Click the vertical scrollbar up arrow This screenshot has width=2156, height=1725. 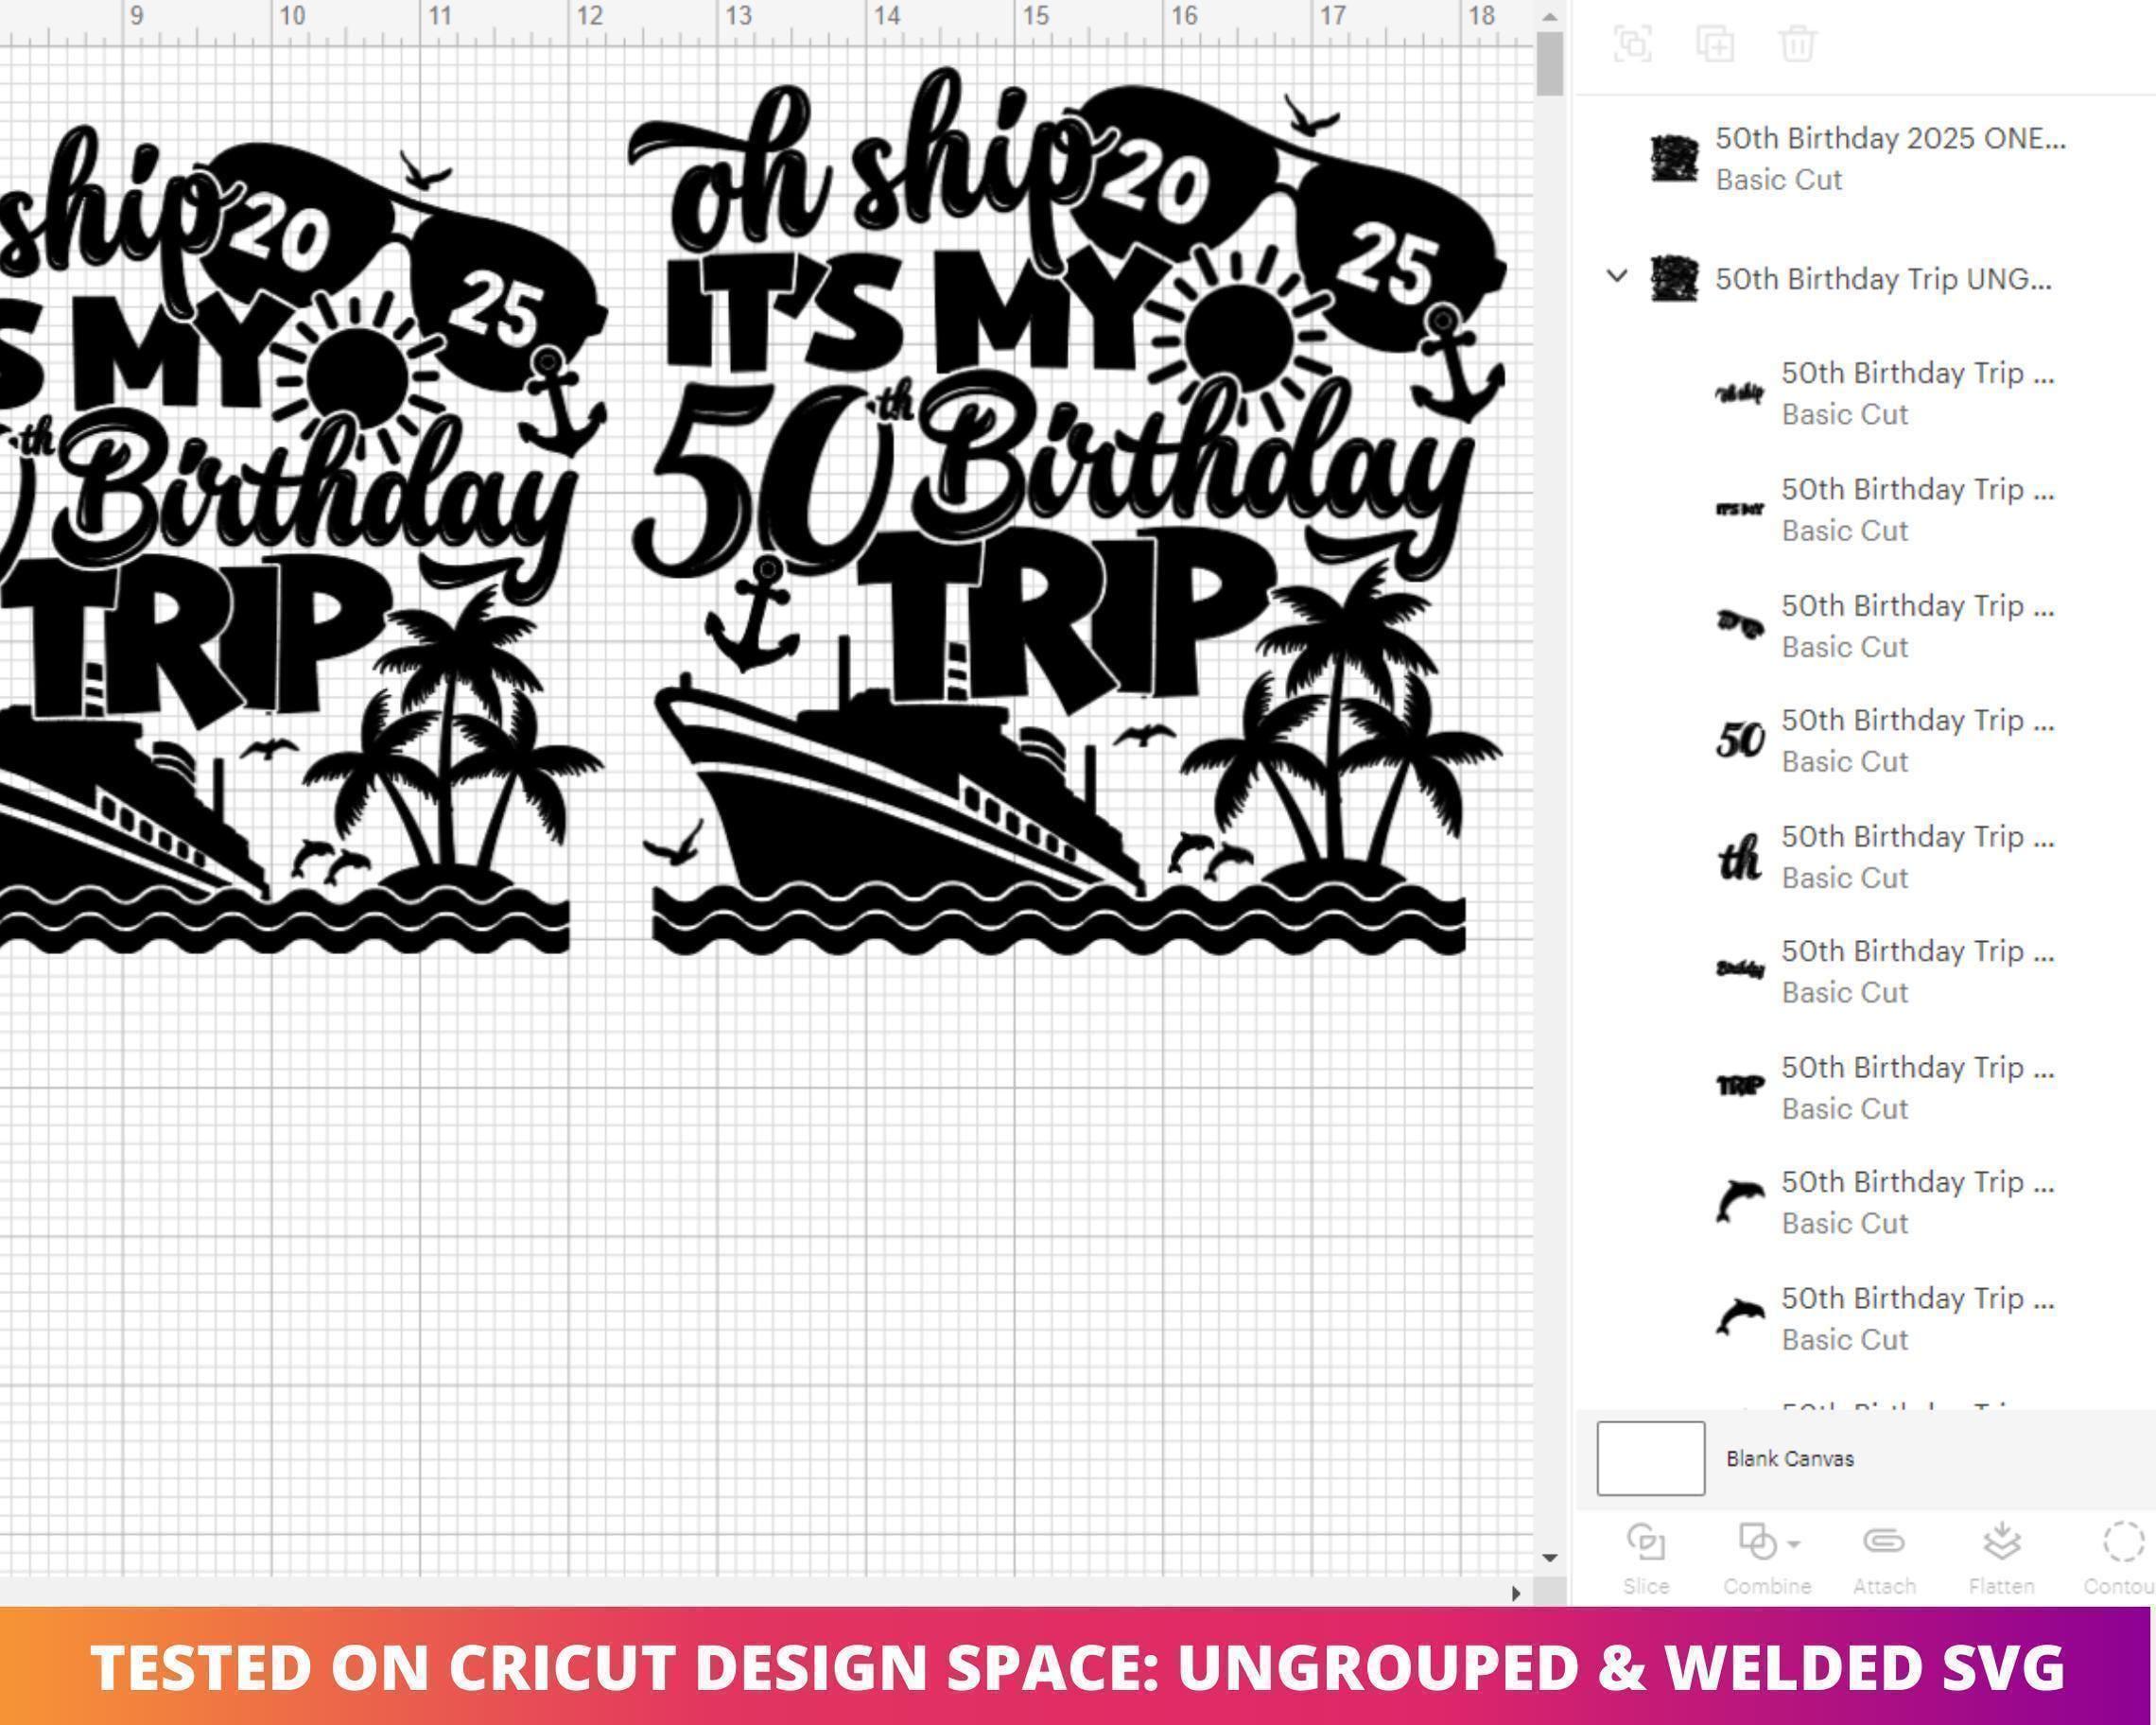(1549, 17)
